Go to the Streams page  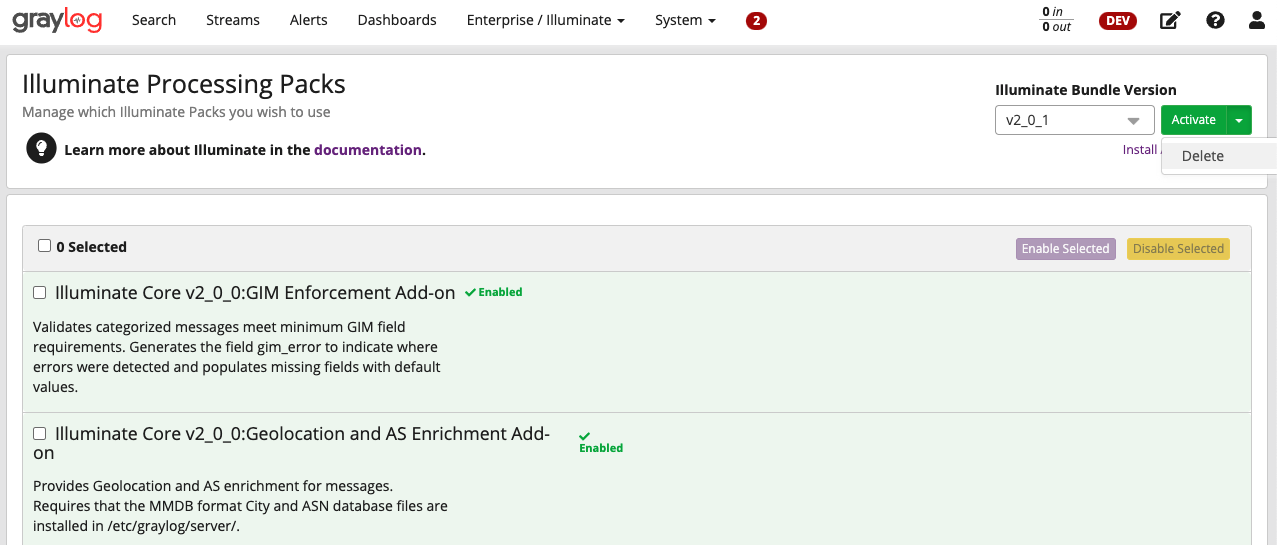coord(232,20)
